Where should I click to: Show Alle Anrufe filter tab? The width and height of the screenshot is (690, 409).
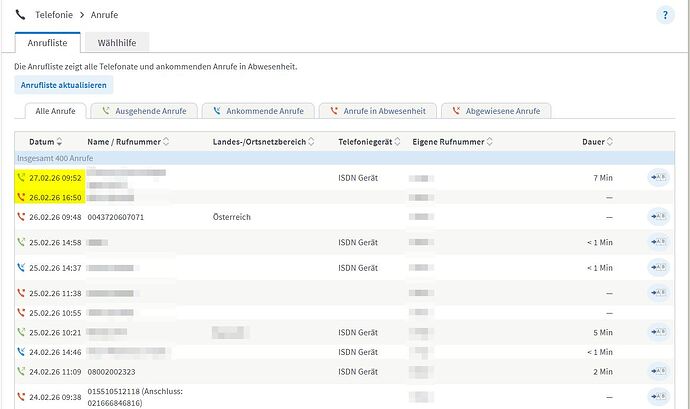point(55,111)
